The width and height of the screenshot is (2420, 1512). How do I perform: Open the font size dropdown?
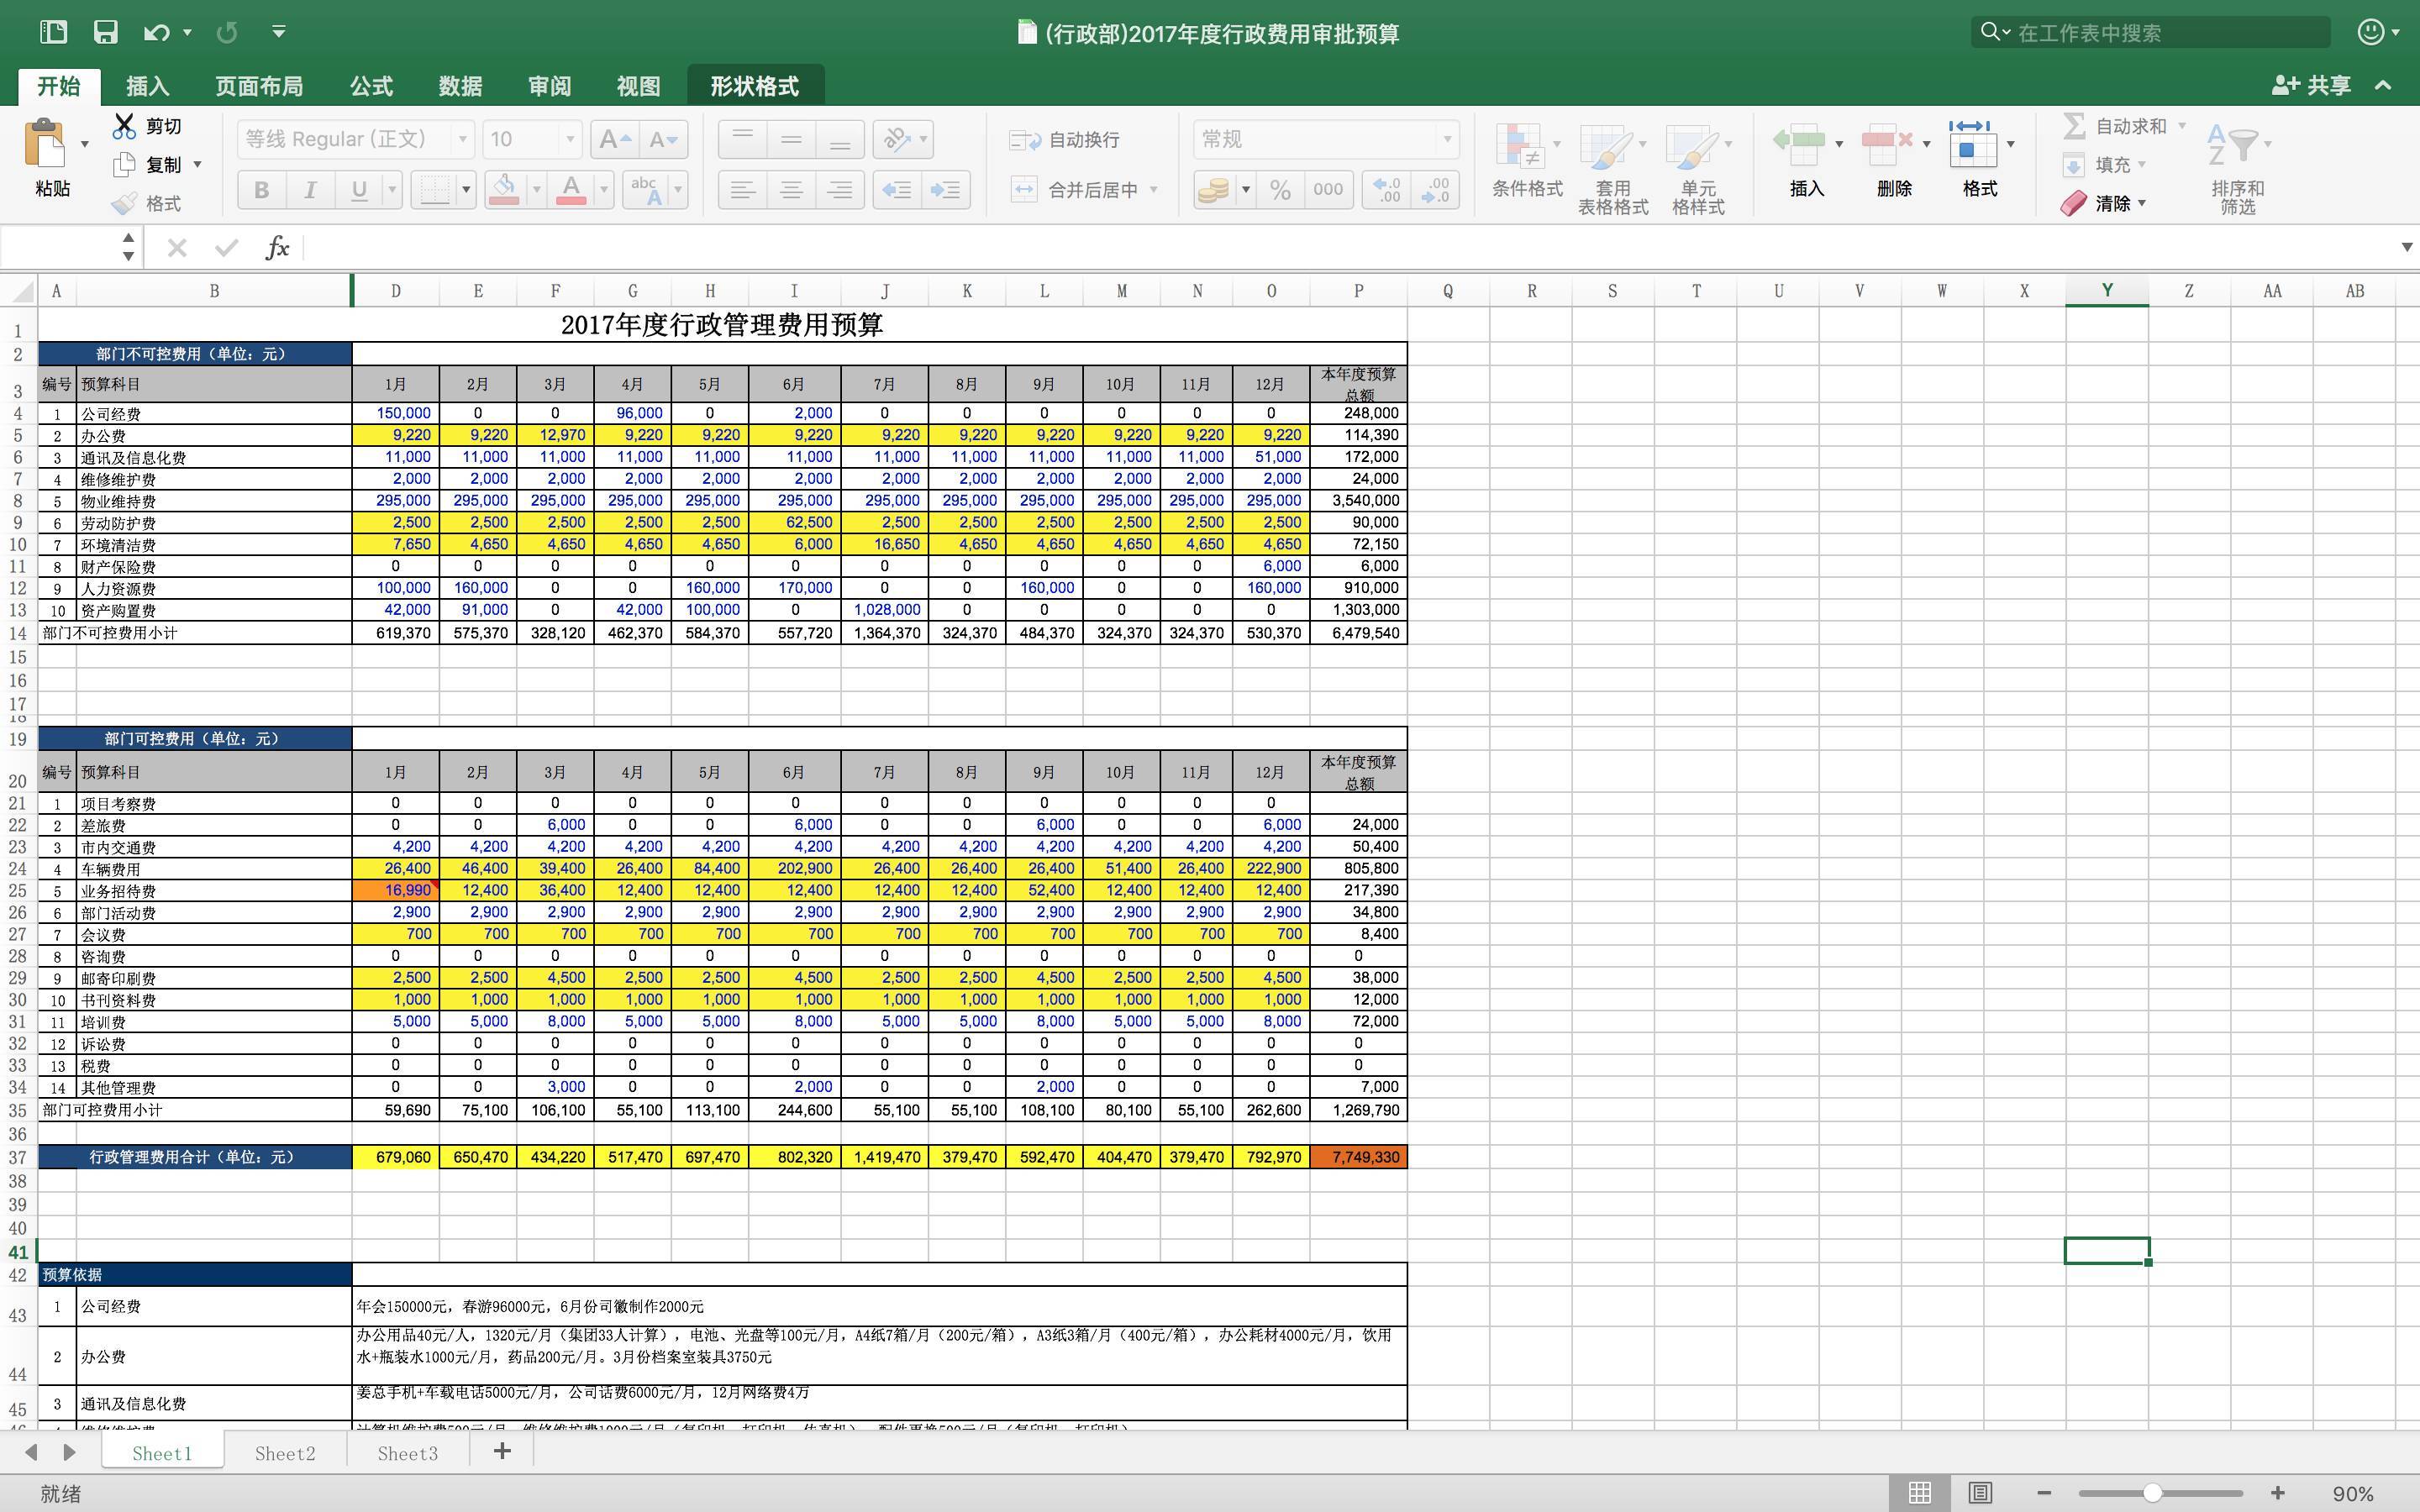pyautogui.click(x=570, y=139)
